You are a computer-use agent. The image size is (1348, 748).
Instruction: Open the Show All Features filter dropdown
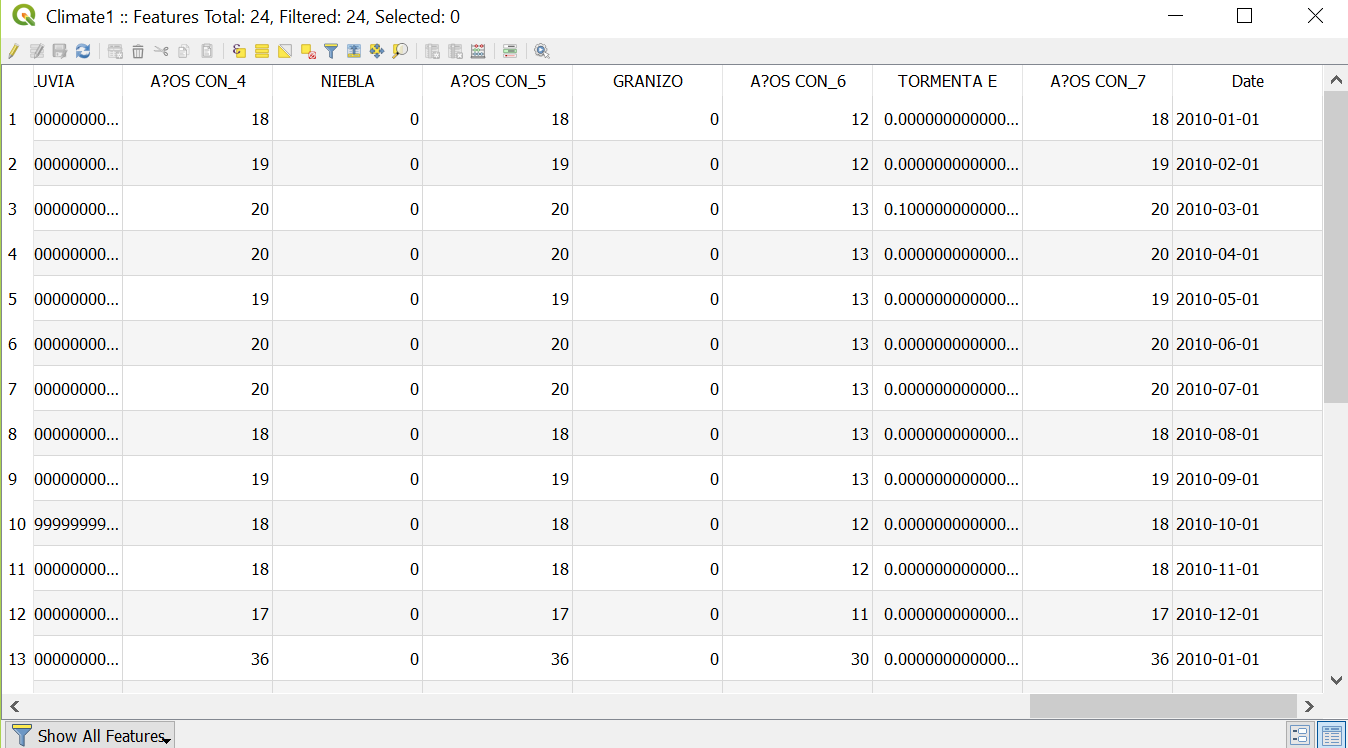[x=91, y=735]
